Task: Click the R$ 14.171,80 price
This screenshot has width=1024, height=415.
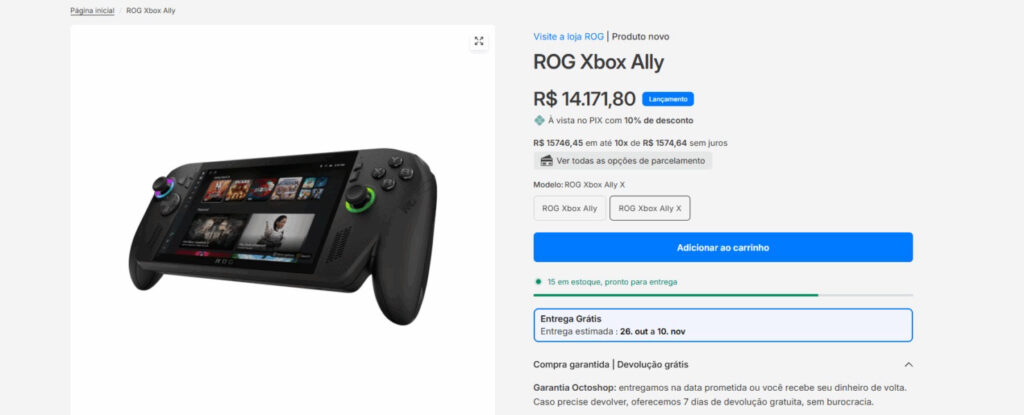Action: (x=584, y=99)
